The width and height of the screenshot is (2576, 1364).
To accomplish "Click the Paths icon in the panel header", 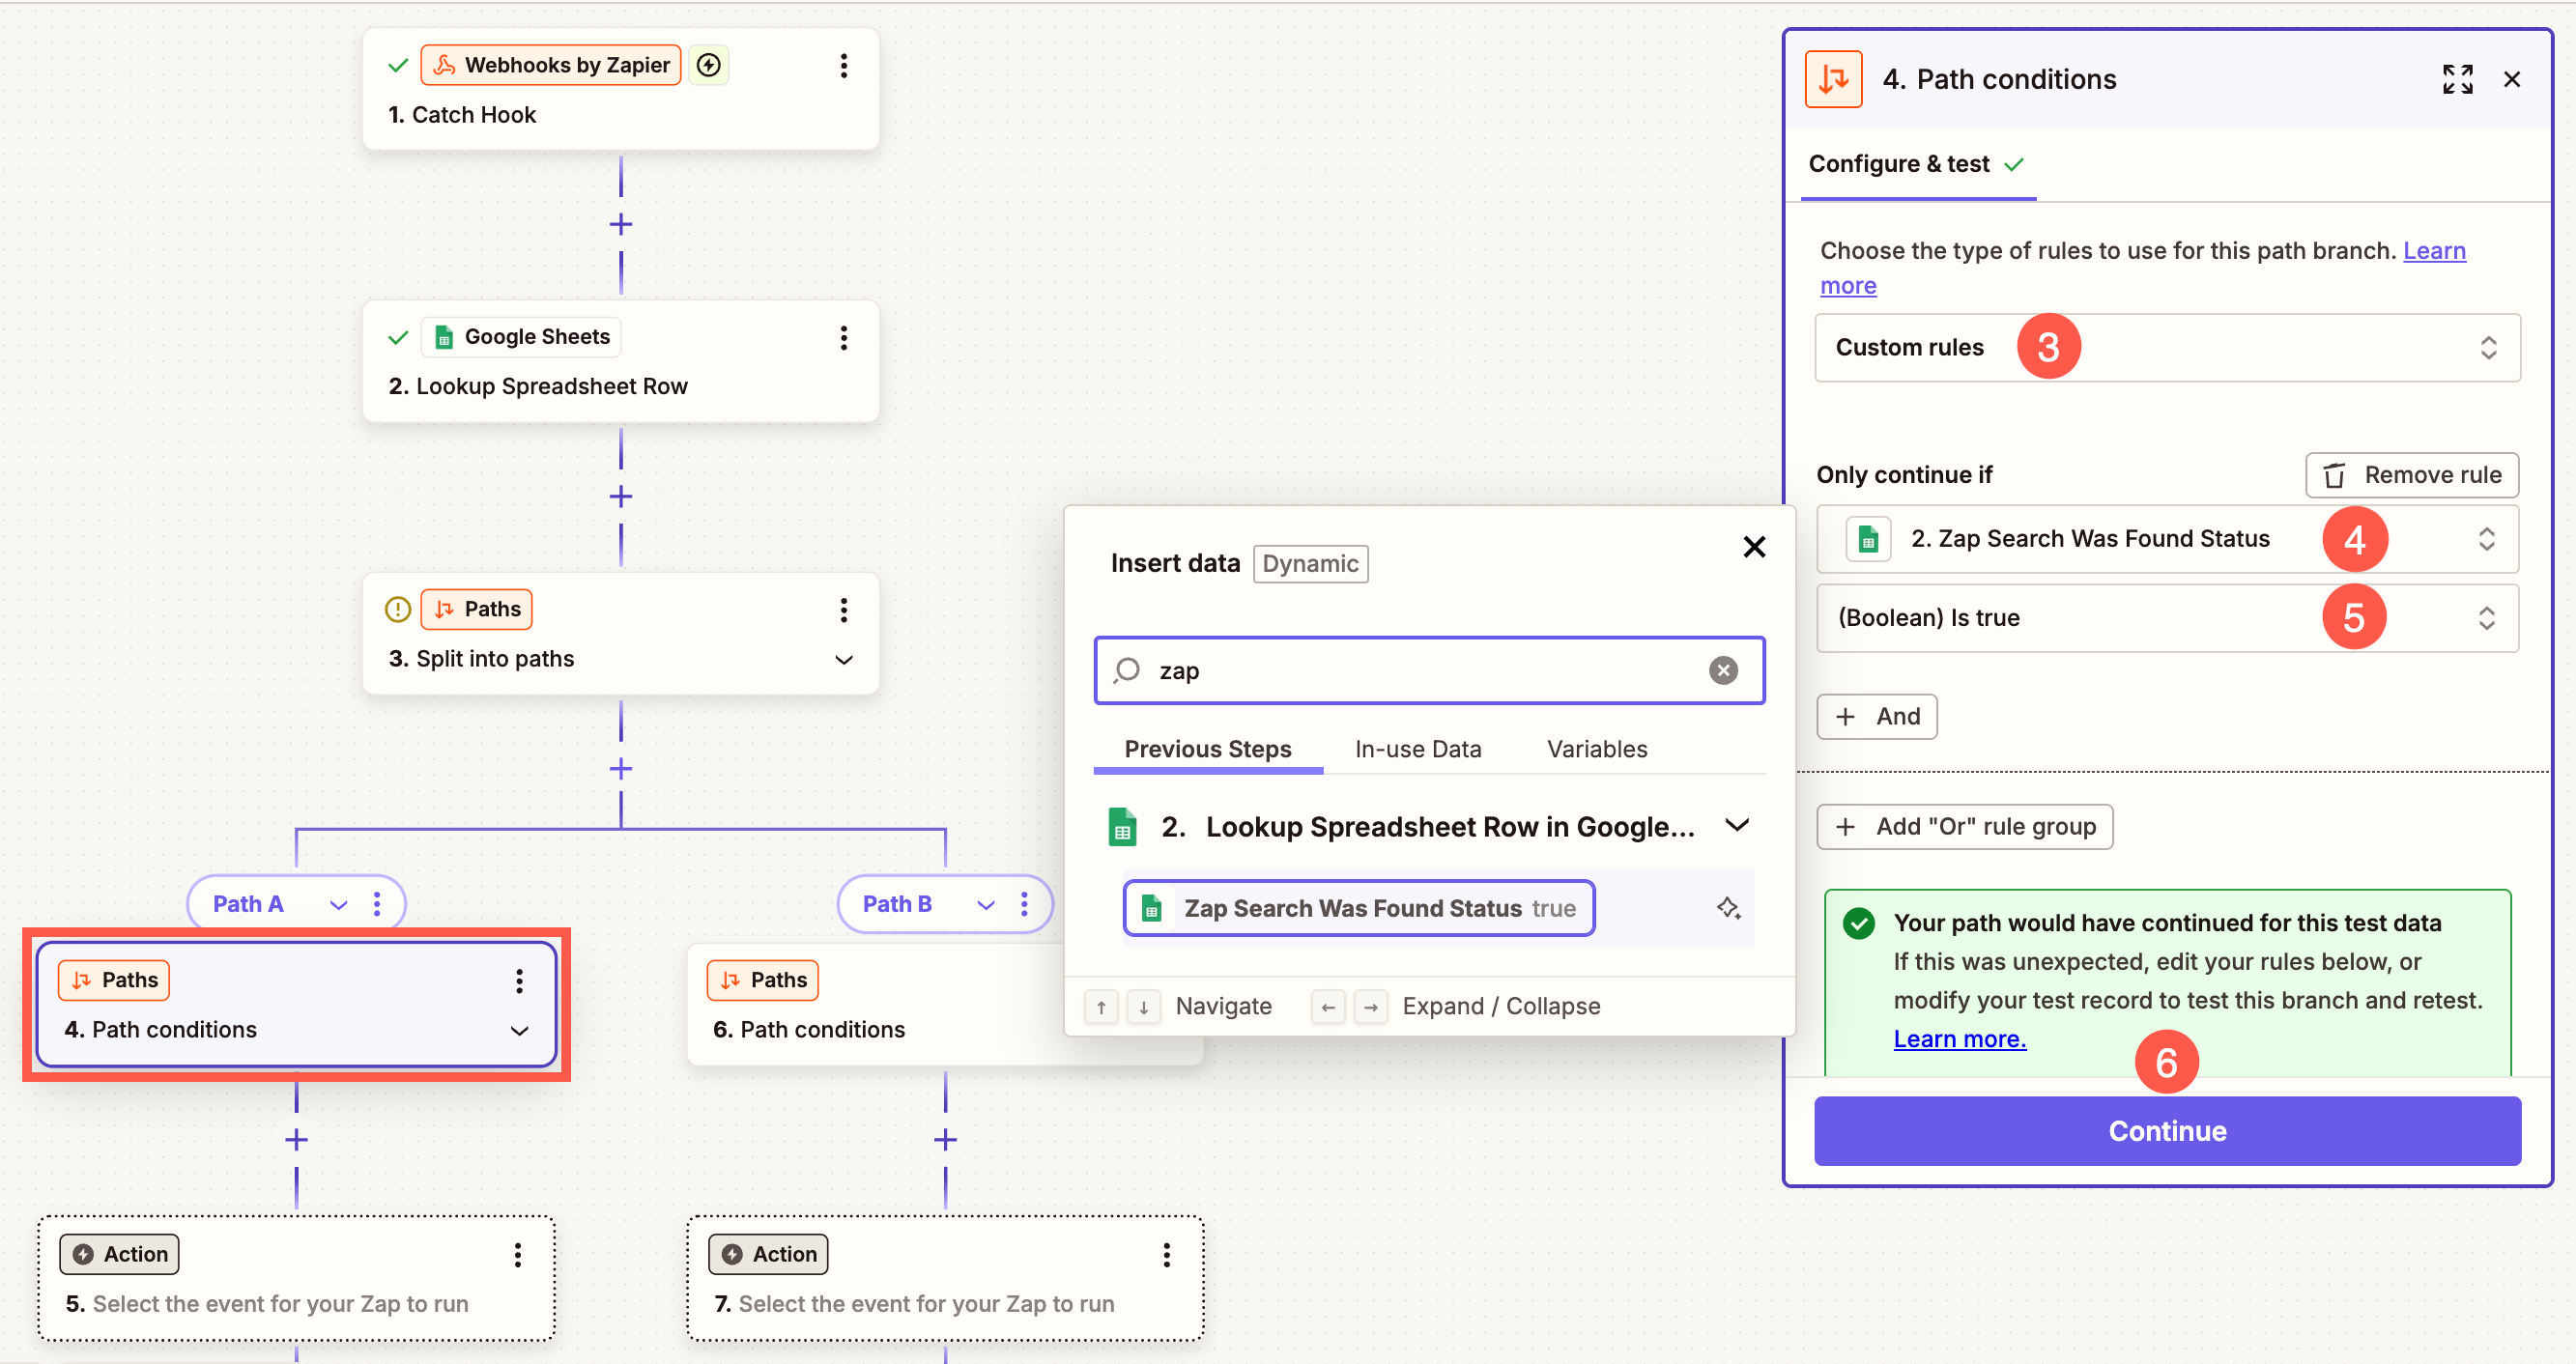I will 1833,79.
